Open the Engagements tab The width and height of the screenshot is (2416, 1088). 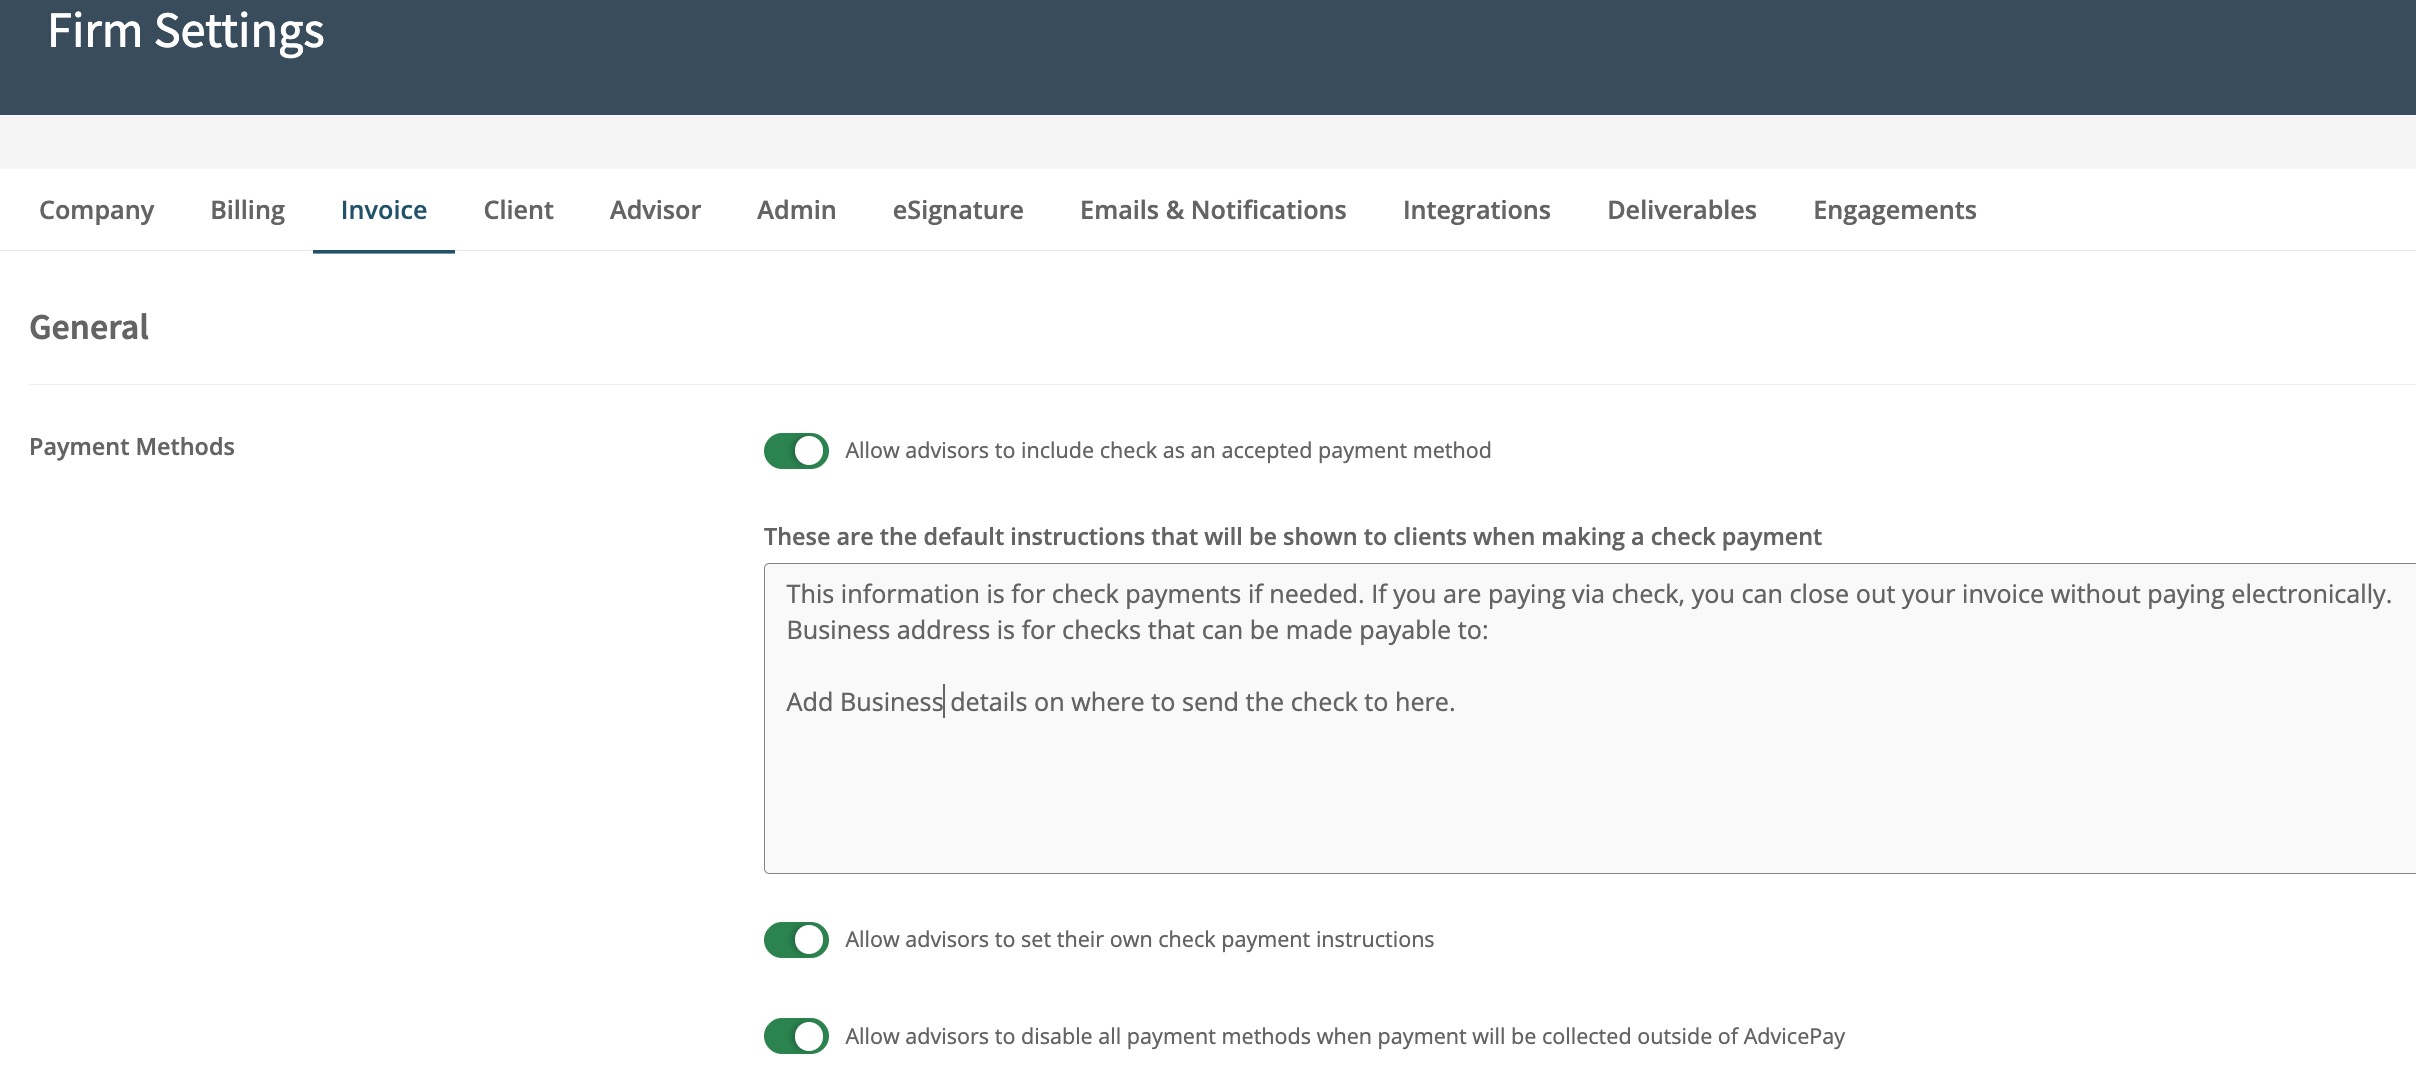pyautogui.click(x=1894, y=210)
